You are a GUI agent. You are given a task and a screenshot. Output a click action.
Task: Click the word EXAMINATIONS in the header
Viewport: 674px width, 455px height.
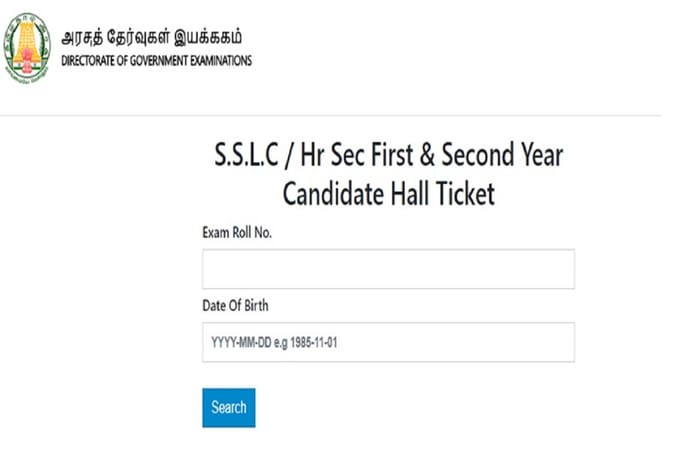pos(217,60)
